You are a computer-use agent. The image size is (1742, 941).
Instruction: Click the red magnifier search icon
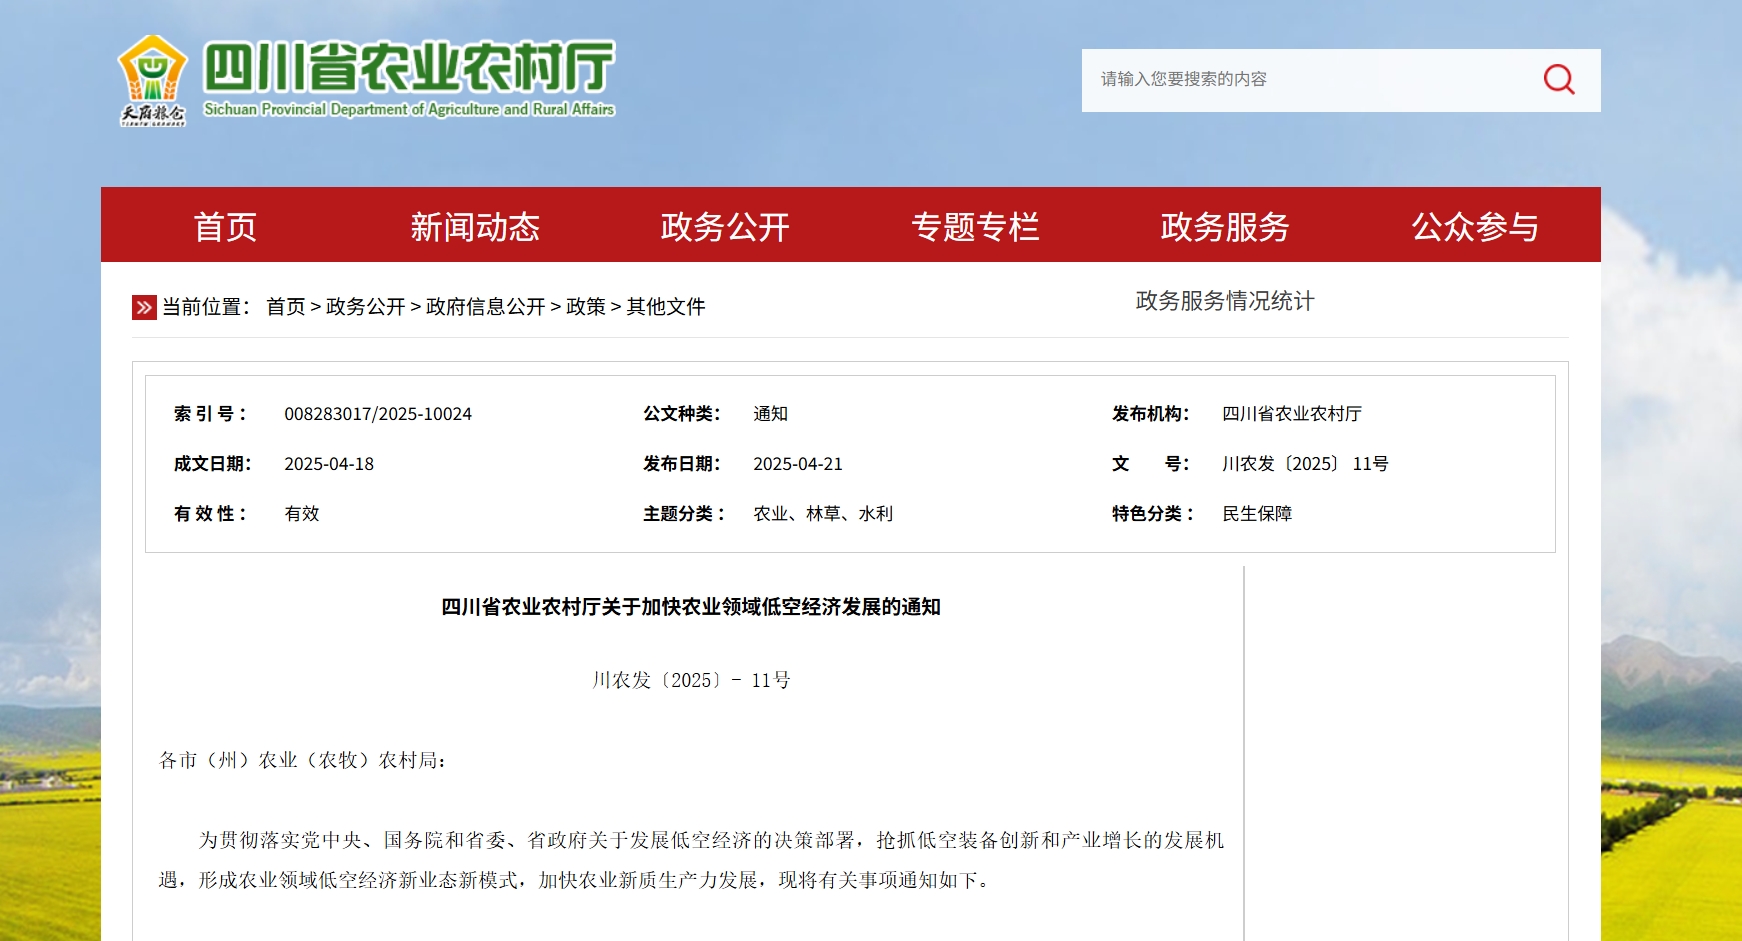(x=1558, y=79)
